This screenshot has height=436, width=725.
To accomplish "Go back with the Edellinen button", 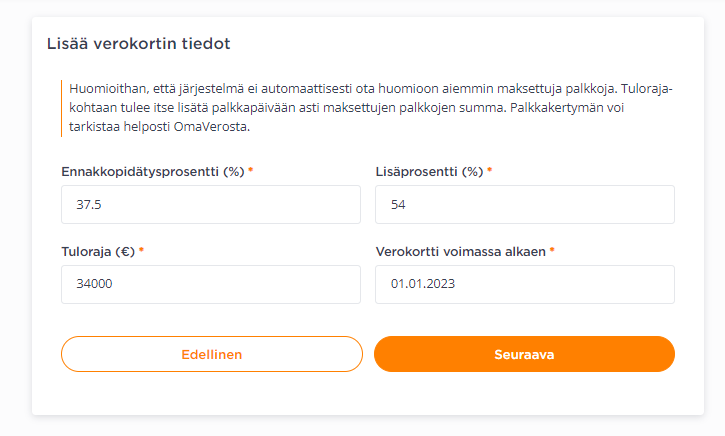I will (x=212, y=354).
